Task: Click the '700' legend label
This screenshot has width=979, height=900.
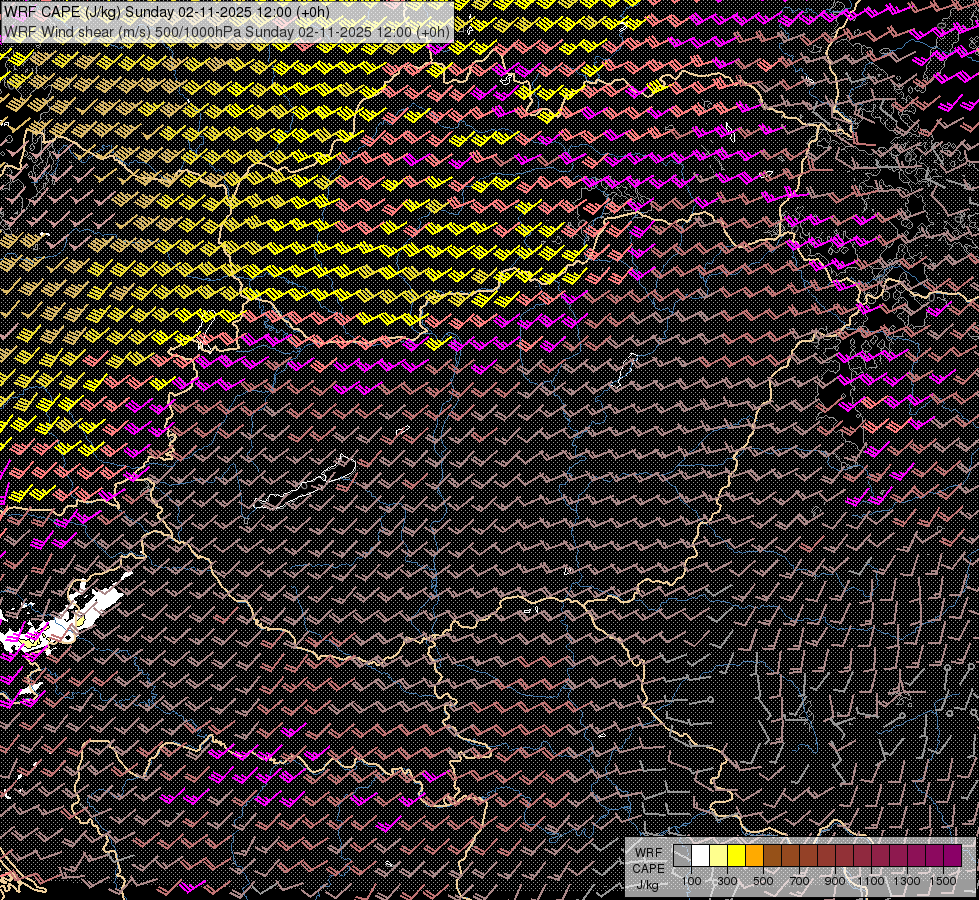Action: coord(799,881)
